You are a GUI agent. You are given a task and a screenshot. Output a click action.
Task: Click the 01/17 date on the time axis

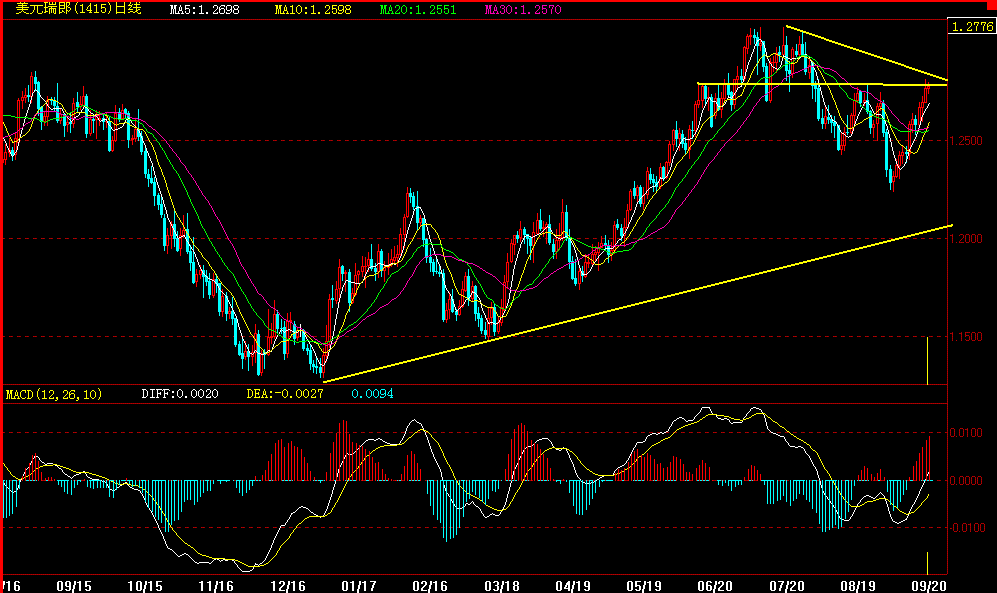359,586
